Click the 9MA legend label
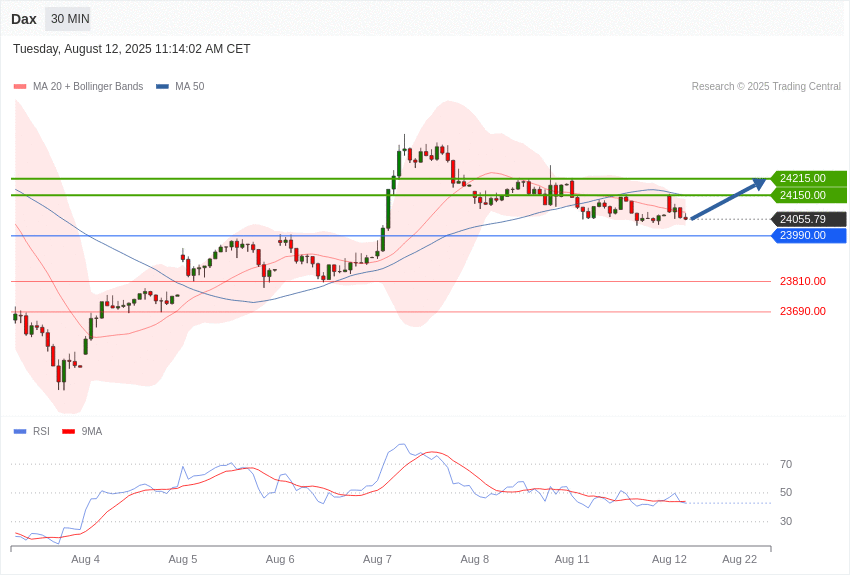The height and width of the screenshot is (576, 850). point(92,431)
